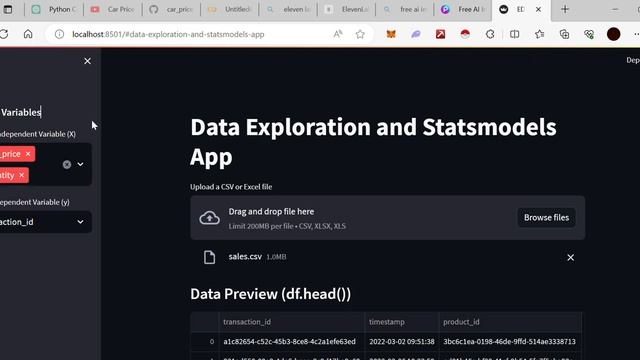Open the red-and-white ball extension icon
This screenshot has height=360, width=640.
pos(465,34)
